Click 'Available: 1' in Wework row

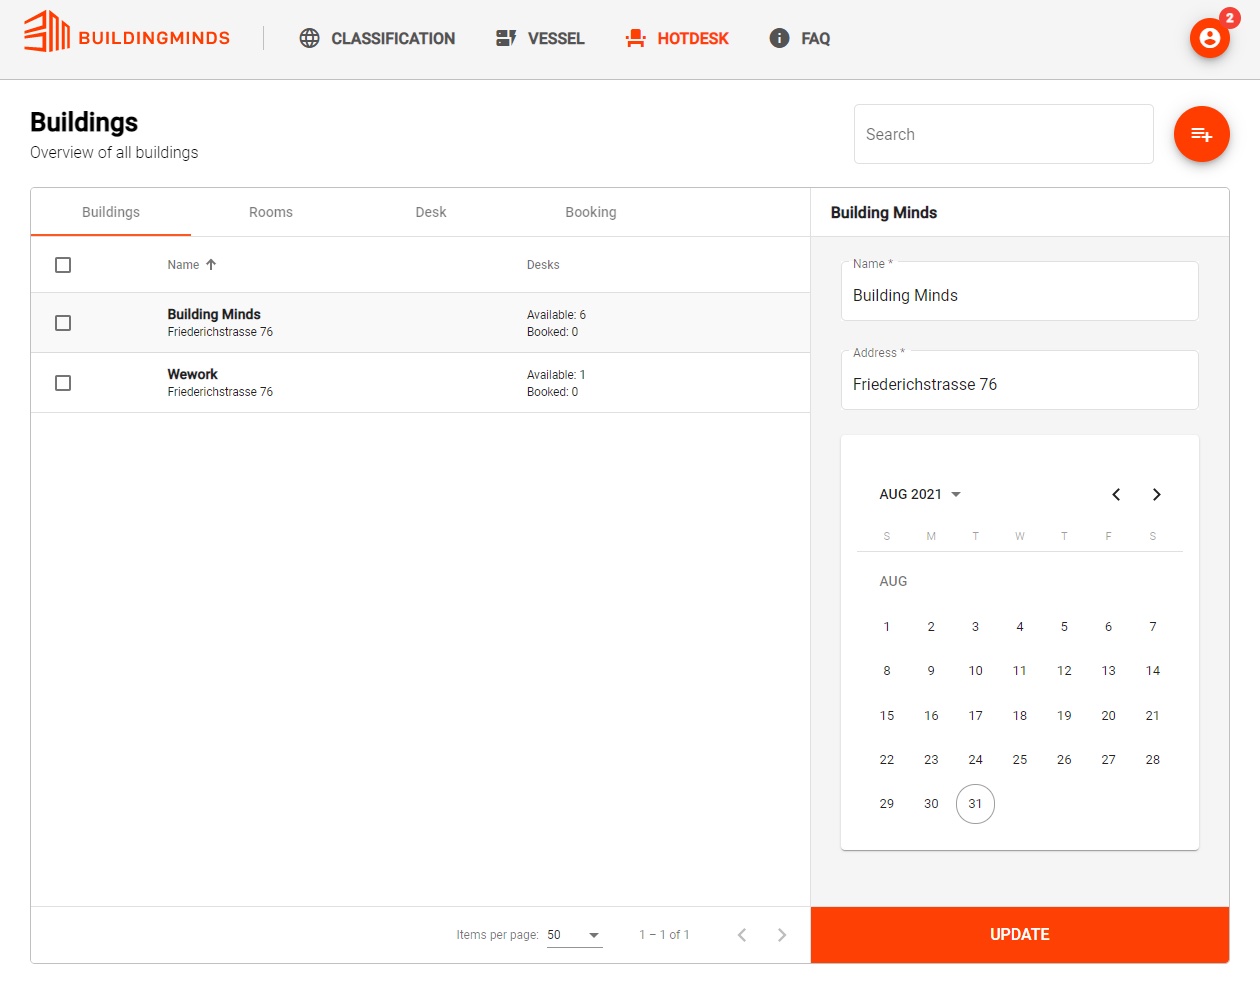point(556,375)
